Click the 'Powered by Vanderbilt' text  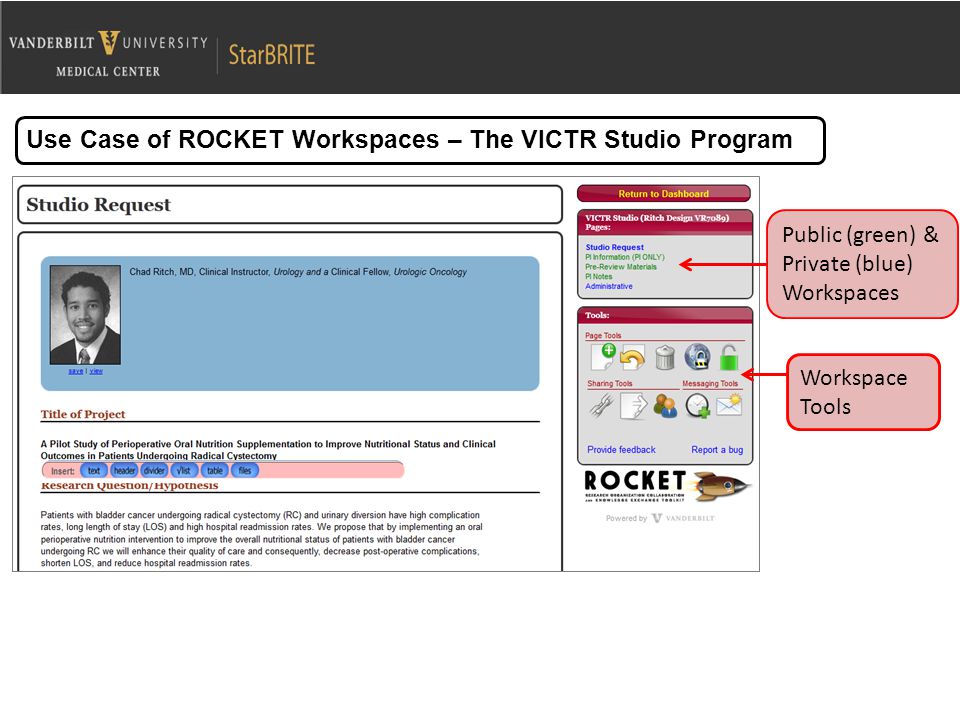(x=660, y=518)
